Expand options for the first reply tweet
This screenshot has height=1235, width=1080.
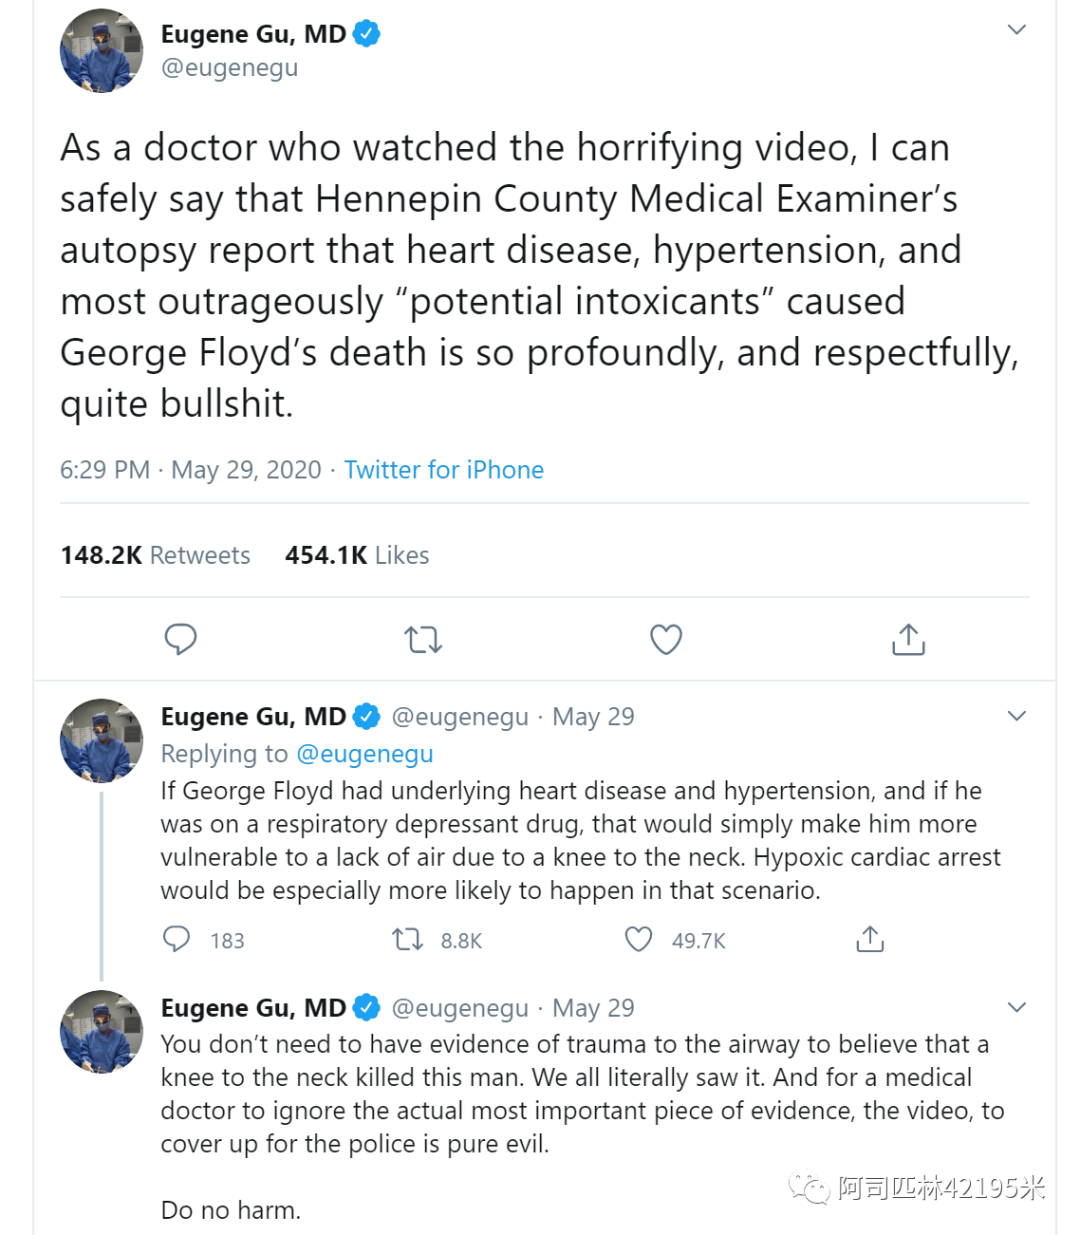pyautogui.click(x=1017, y=716)
